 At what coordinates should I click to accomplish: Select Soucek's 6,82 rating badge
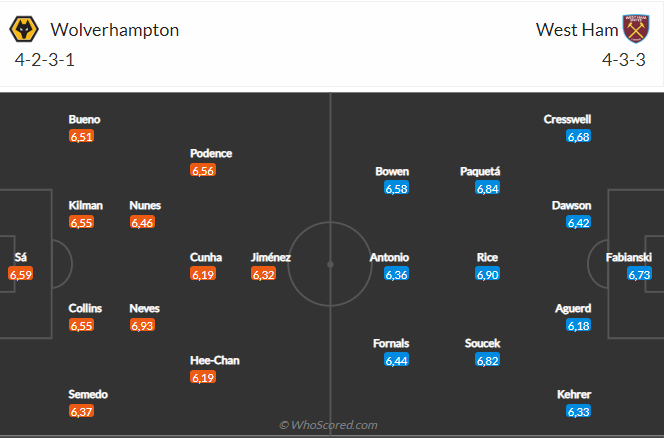(x=488, y=360)
